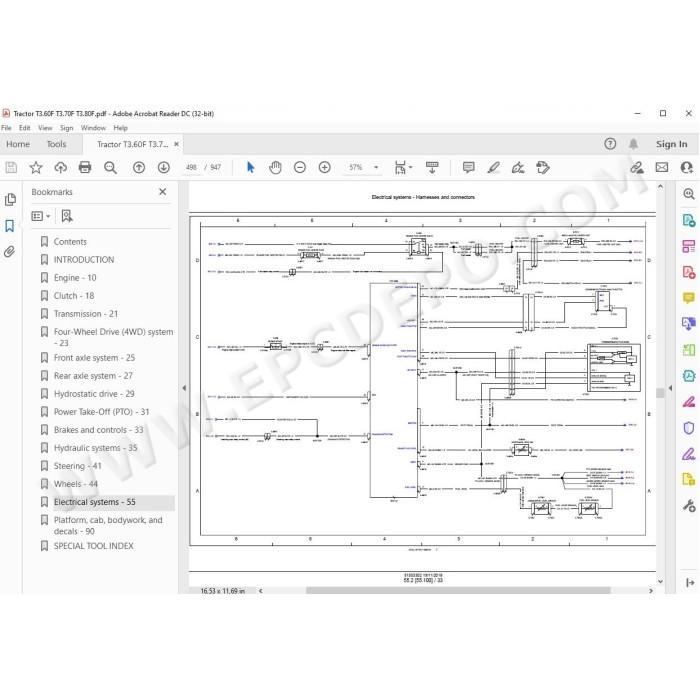The image size is (700, 700).
Task: Open More Tools wrench icon
Action: pyautogui.click(x=689, y=506)
